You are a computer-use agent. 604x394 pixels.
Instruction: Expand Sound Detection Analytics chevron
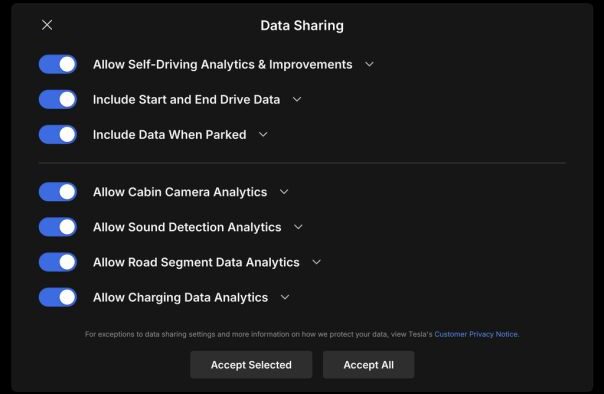[x=298, y=227]
